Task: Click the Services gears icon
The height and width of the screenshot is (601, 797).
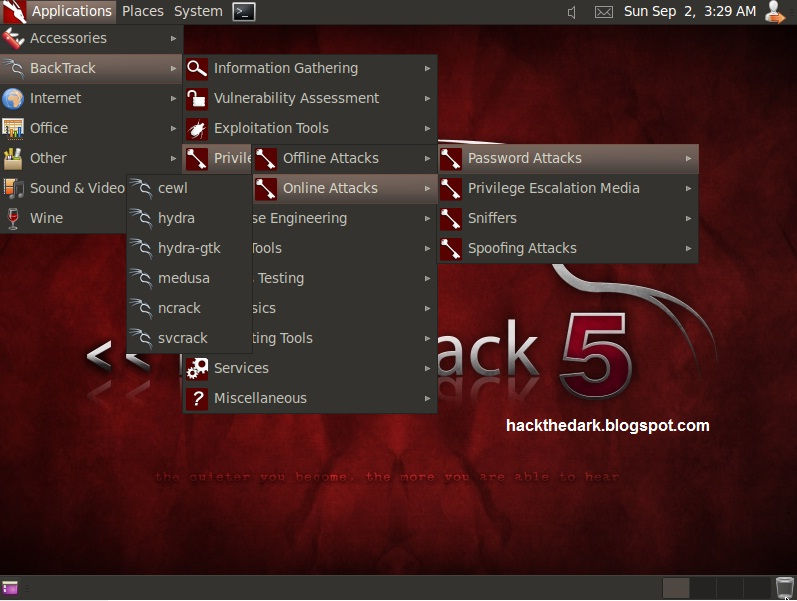Action: coord(197,368)
